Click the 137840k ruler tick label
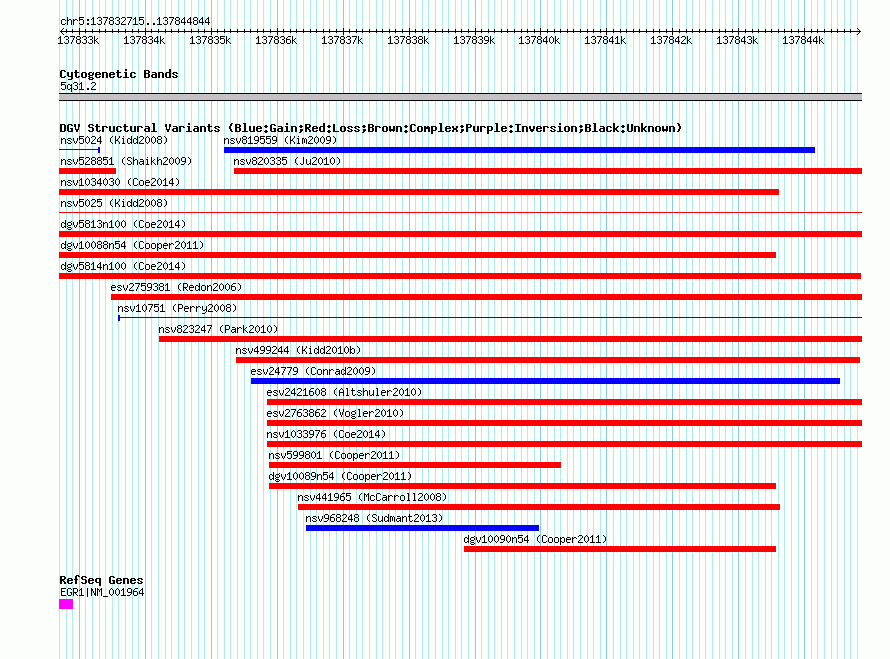 coord(539,40)
